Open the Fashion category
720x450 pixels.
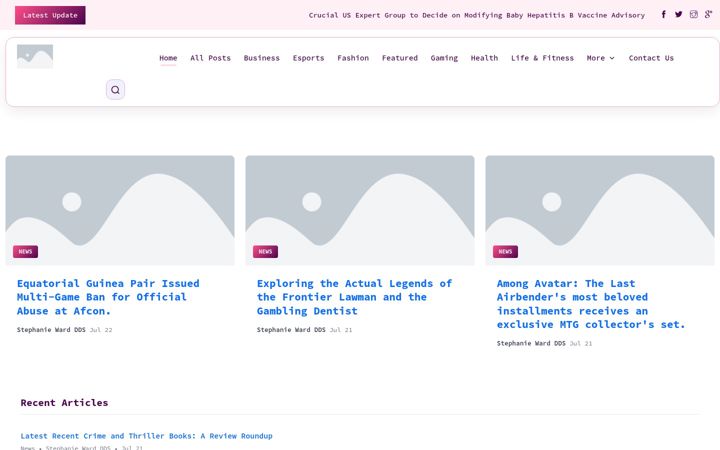pos(353,58)
